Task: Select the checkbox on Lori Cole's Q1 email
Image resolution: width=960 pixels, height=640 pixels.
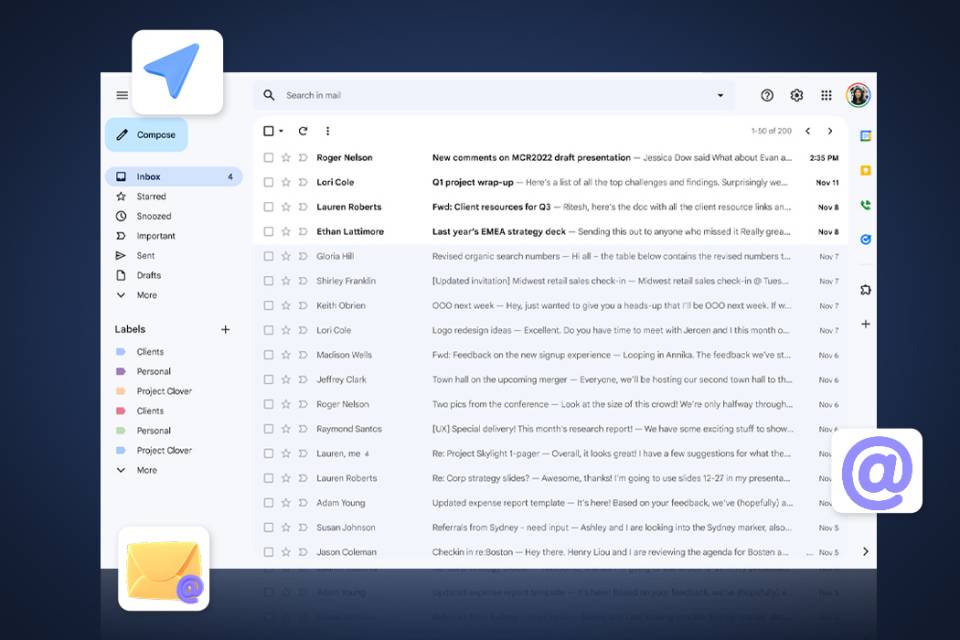Action: [268, 181]
